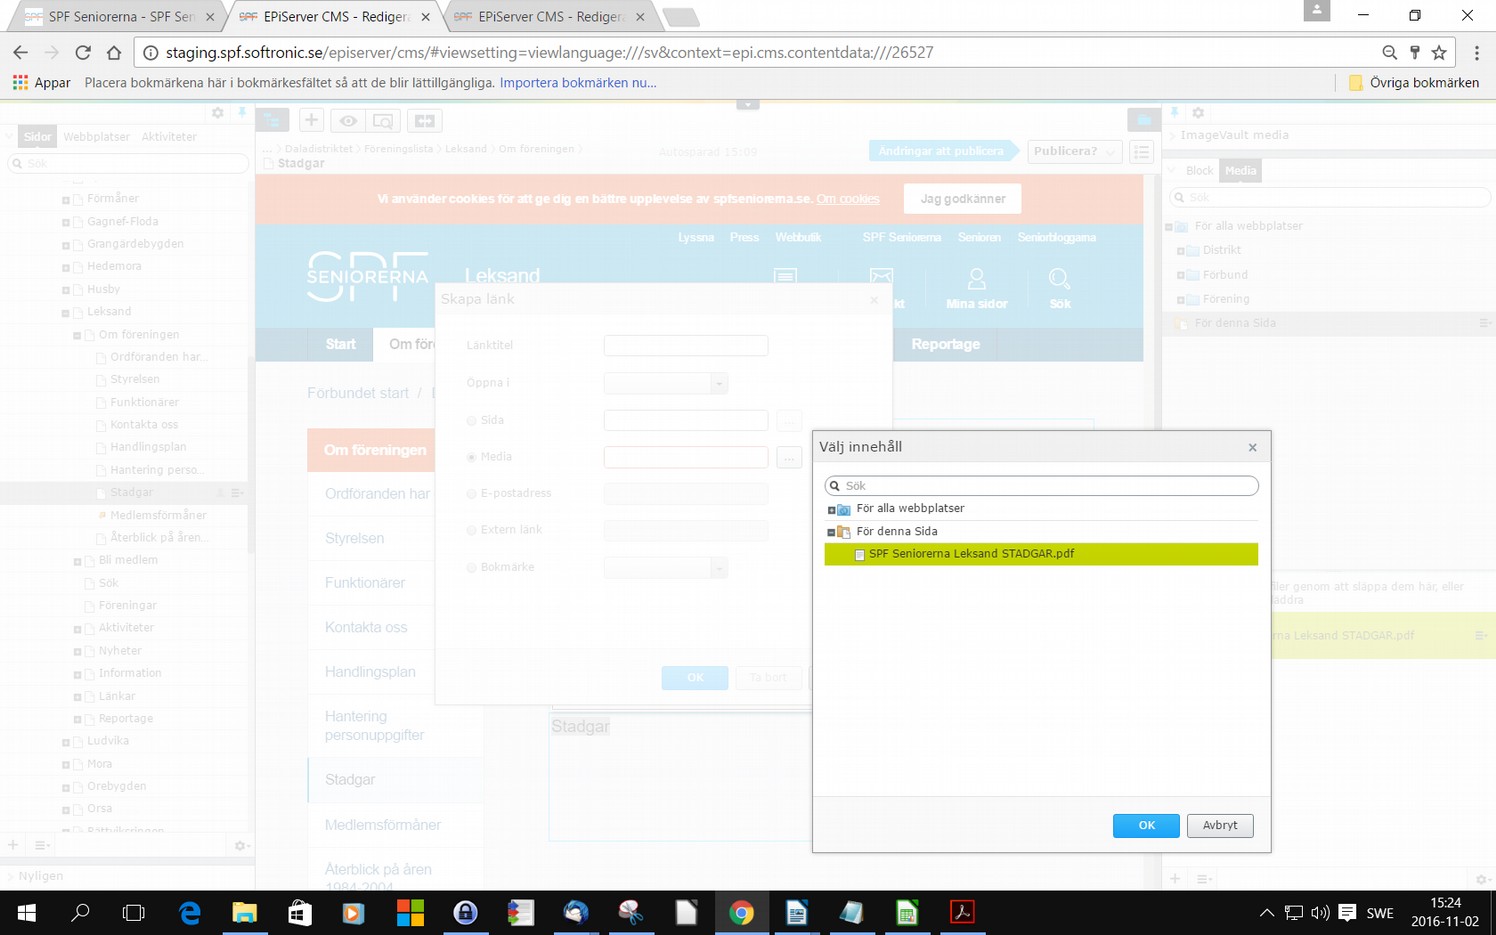Select the Extern länk radio button
This screenshot has width=1496, height=935.
(471, 530)
